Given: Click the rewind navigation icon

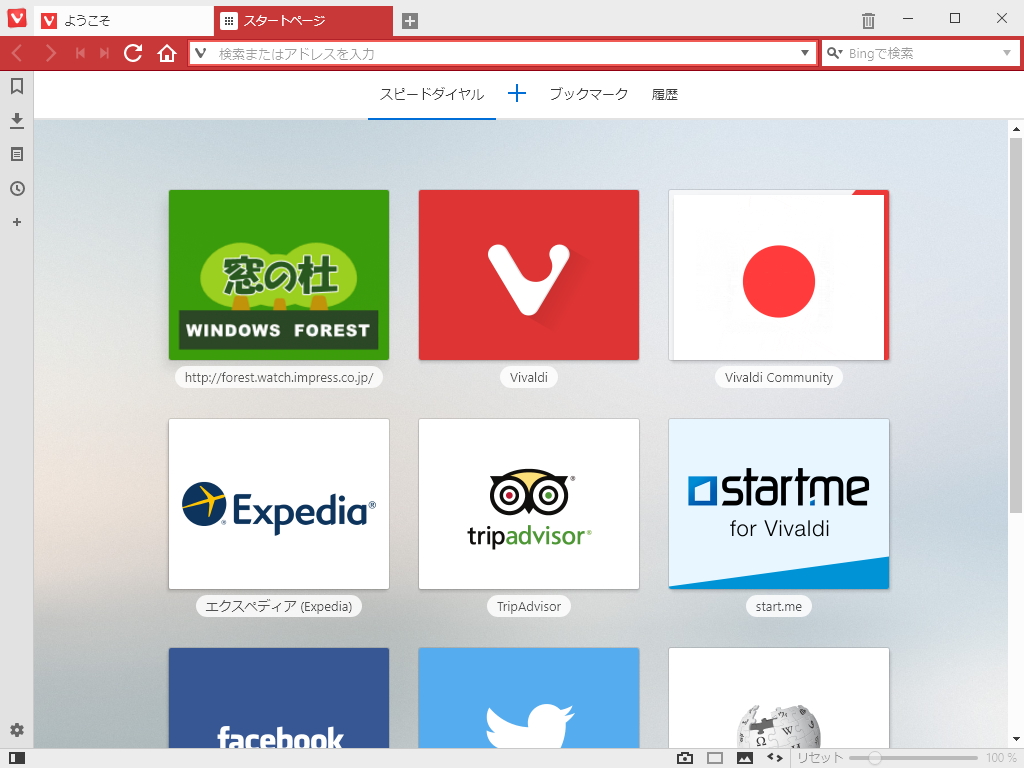Looking at the screenshot, I should coord(80,53).
